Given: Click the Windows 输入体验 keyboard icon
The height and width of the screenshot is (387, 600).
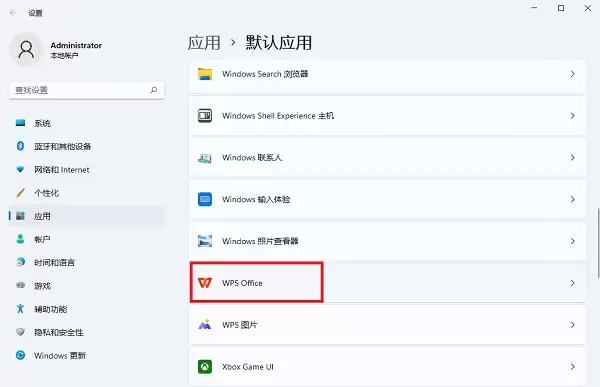Looking at the screenshot, I should [x=205, y=199].
